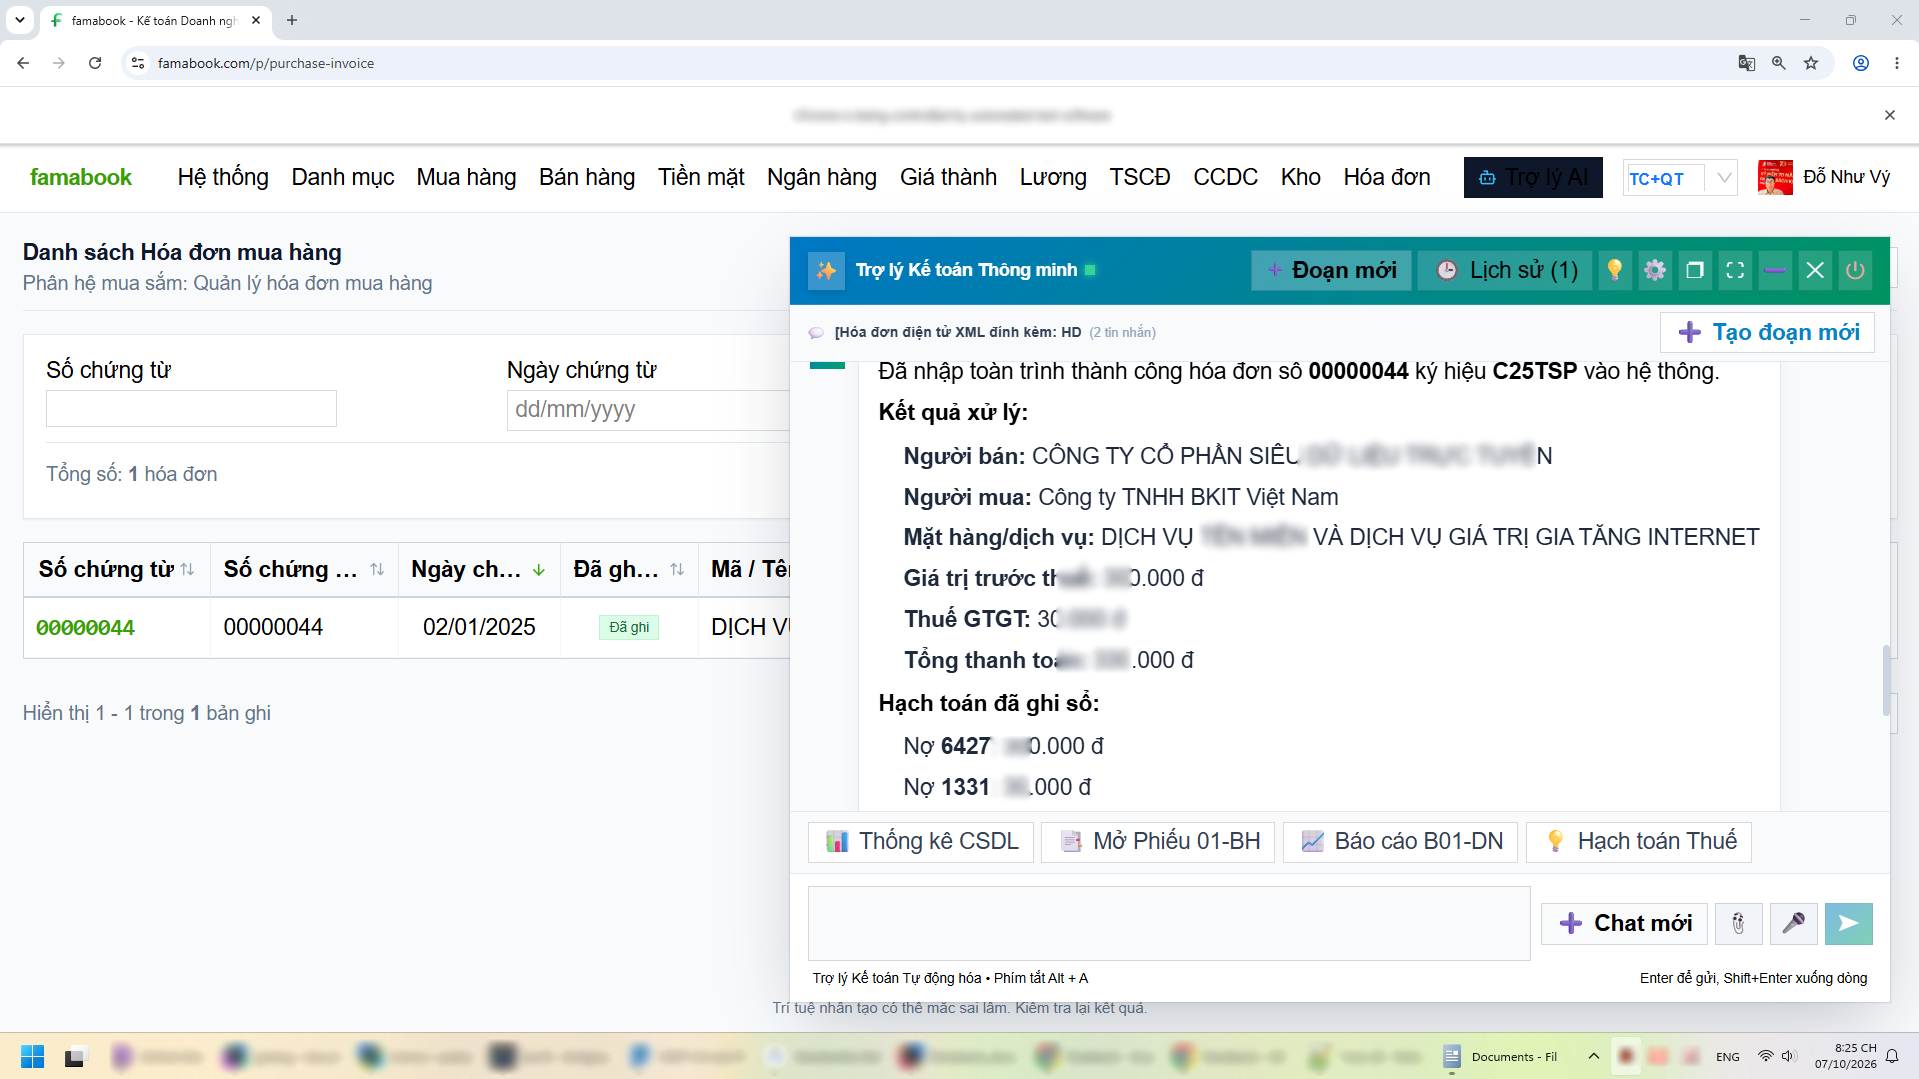Open the Kho menu

tap(1300, 177)
